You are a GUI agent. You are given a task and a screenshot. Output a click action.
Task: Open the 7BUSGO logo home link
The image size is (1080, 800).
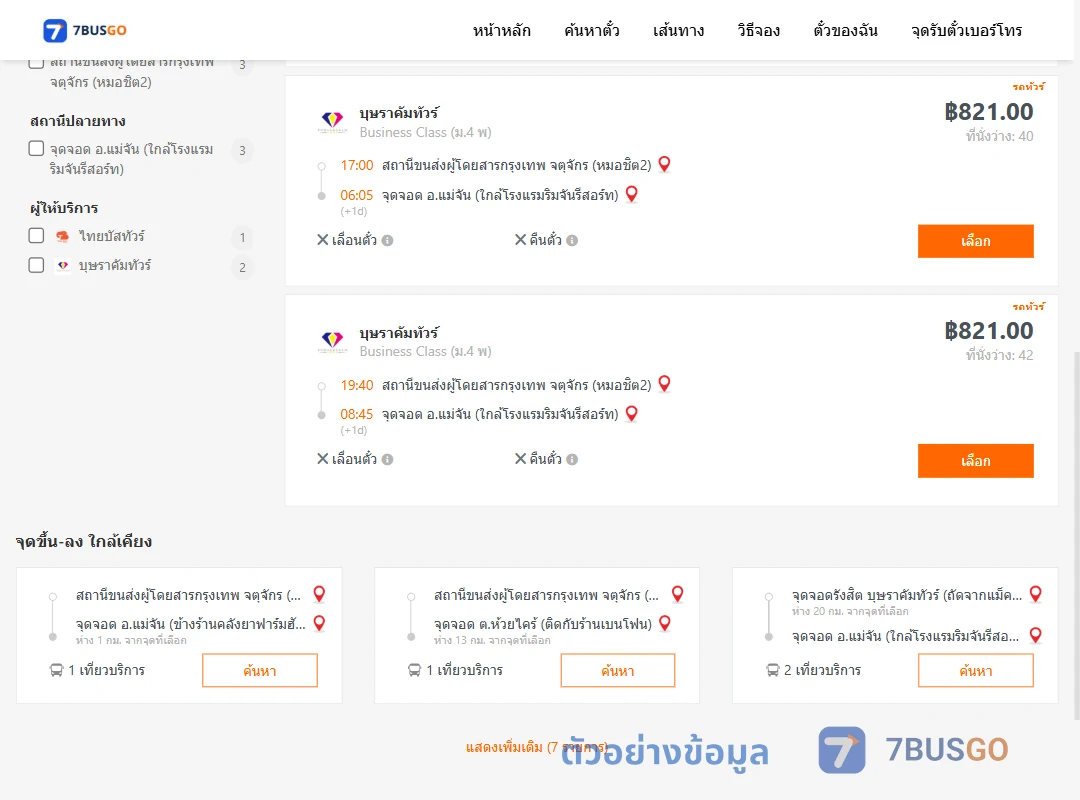point(85,30)
